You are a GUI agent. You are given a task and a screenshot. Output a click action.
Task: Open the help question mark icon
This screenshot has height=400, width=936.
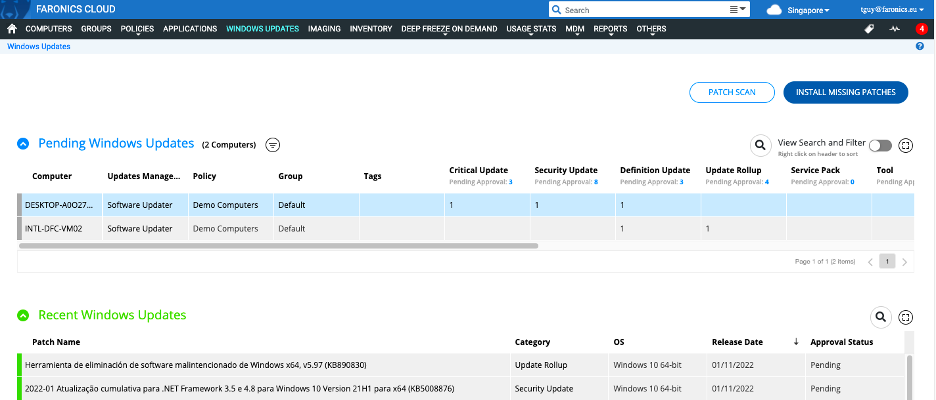click(x=919, y=47)
